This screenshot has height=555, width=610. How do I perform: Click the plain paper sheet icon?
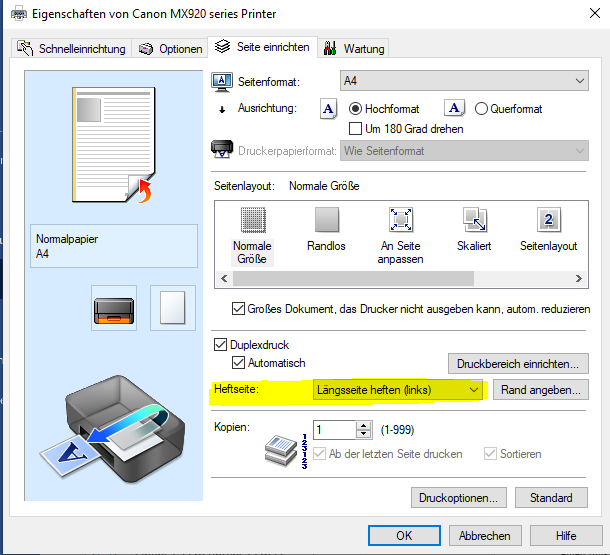pos(173,308)
